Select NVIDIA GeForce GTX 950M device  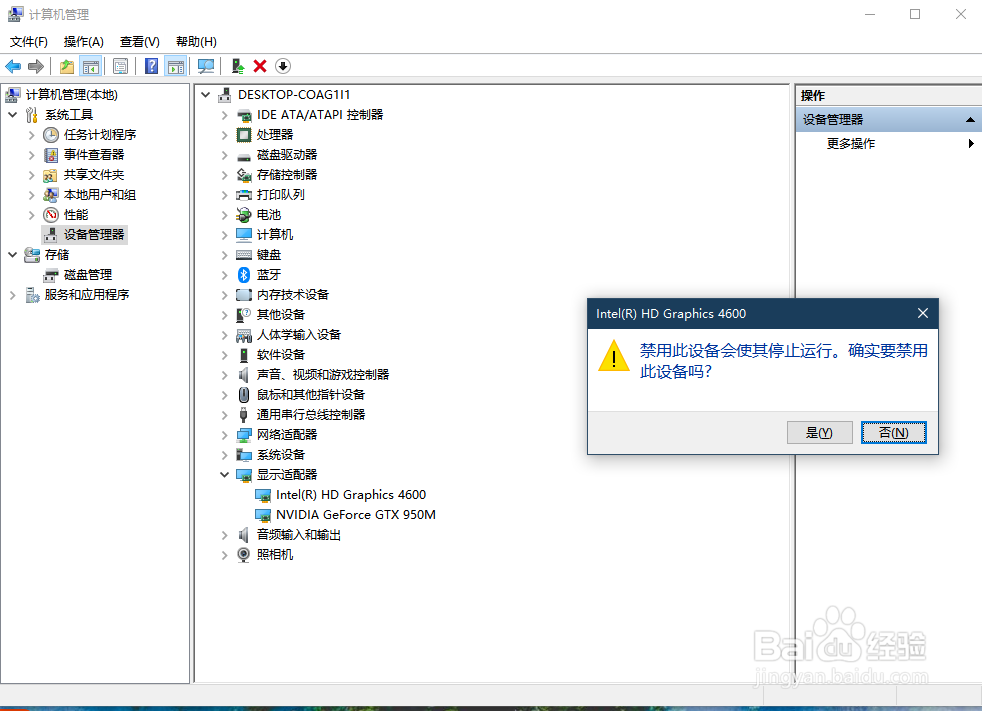356,515
